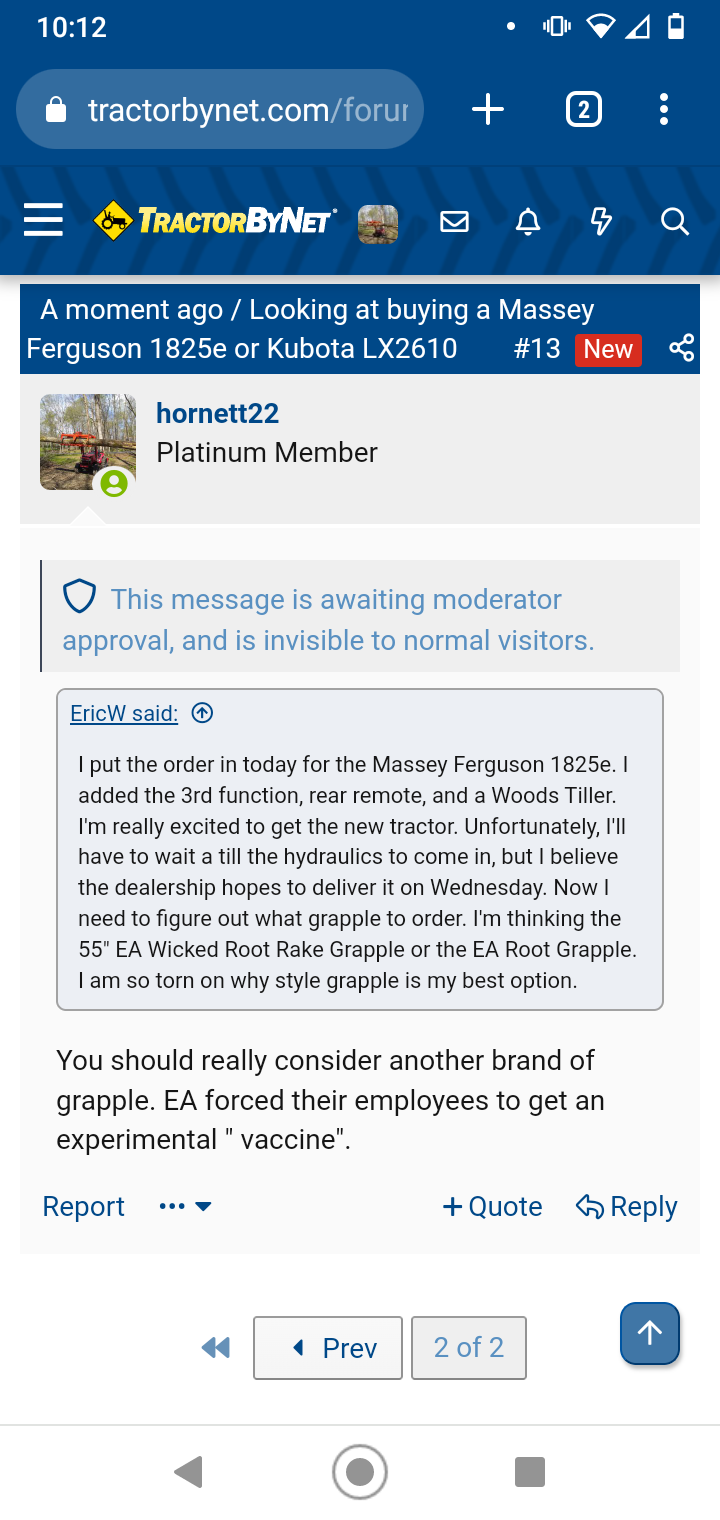Open the hamburger navigation menu
Viewport: 720px width, 1520px height.
[x=43, y=221]
